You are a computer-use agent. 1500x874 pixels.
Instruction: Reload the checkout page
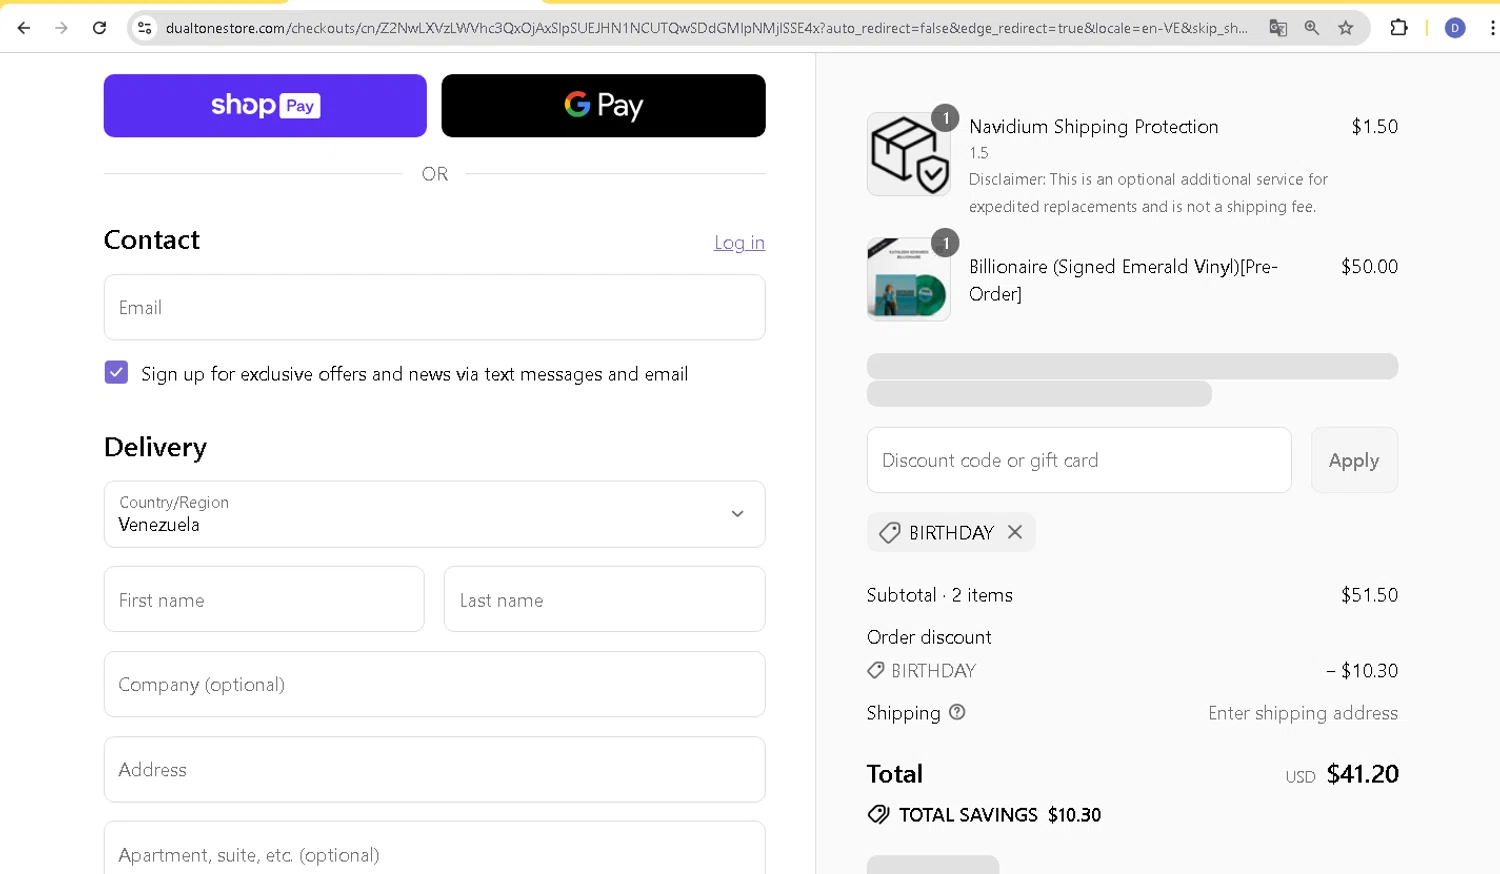click(x=99, y=28)
